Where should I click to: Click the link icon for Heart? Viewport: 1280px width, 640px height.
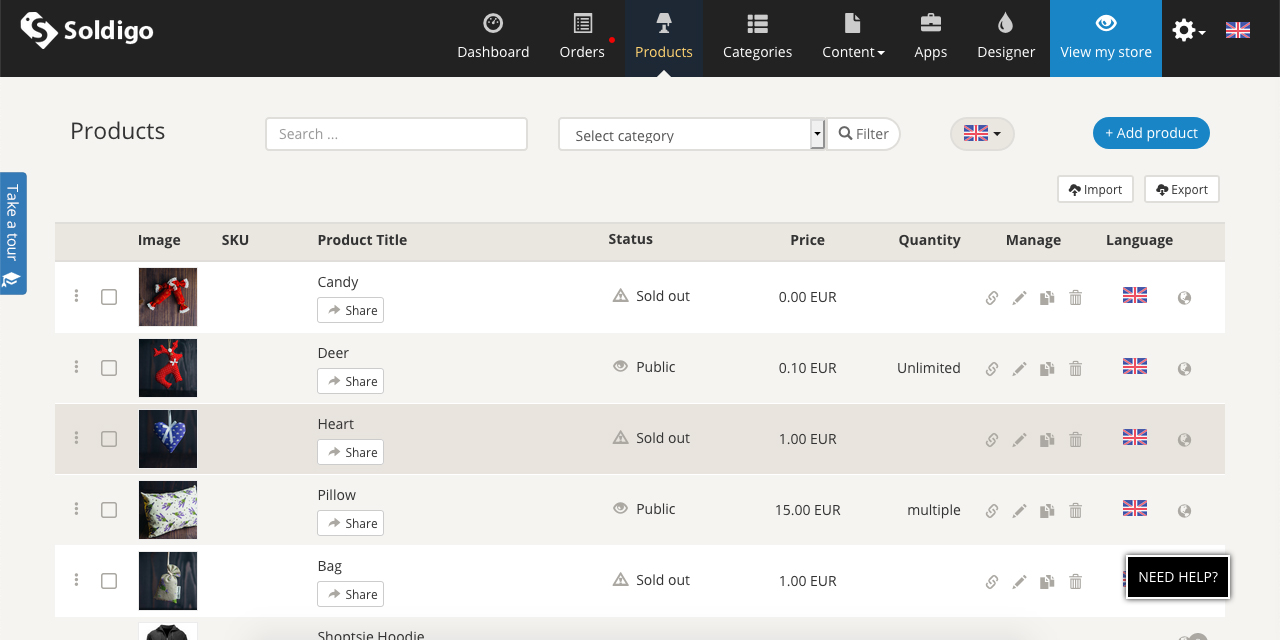tap(992, 440)
